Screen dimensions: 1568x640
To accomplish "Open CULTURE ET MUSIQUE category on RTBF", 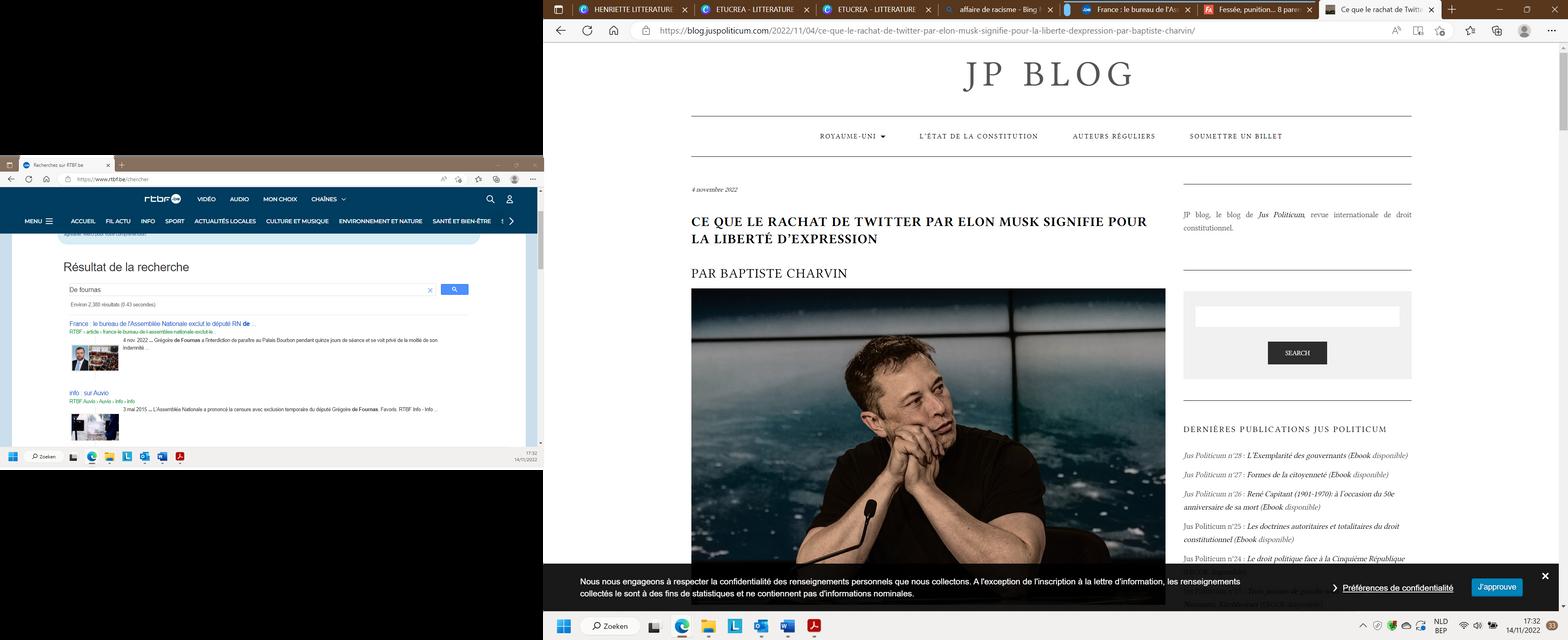I will click(297, 221).
